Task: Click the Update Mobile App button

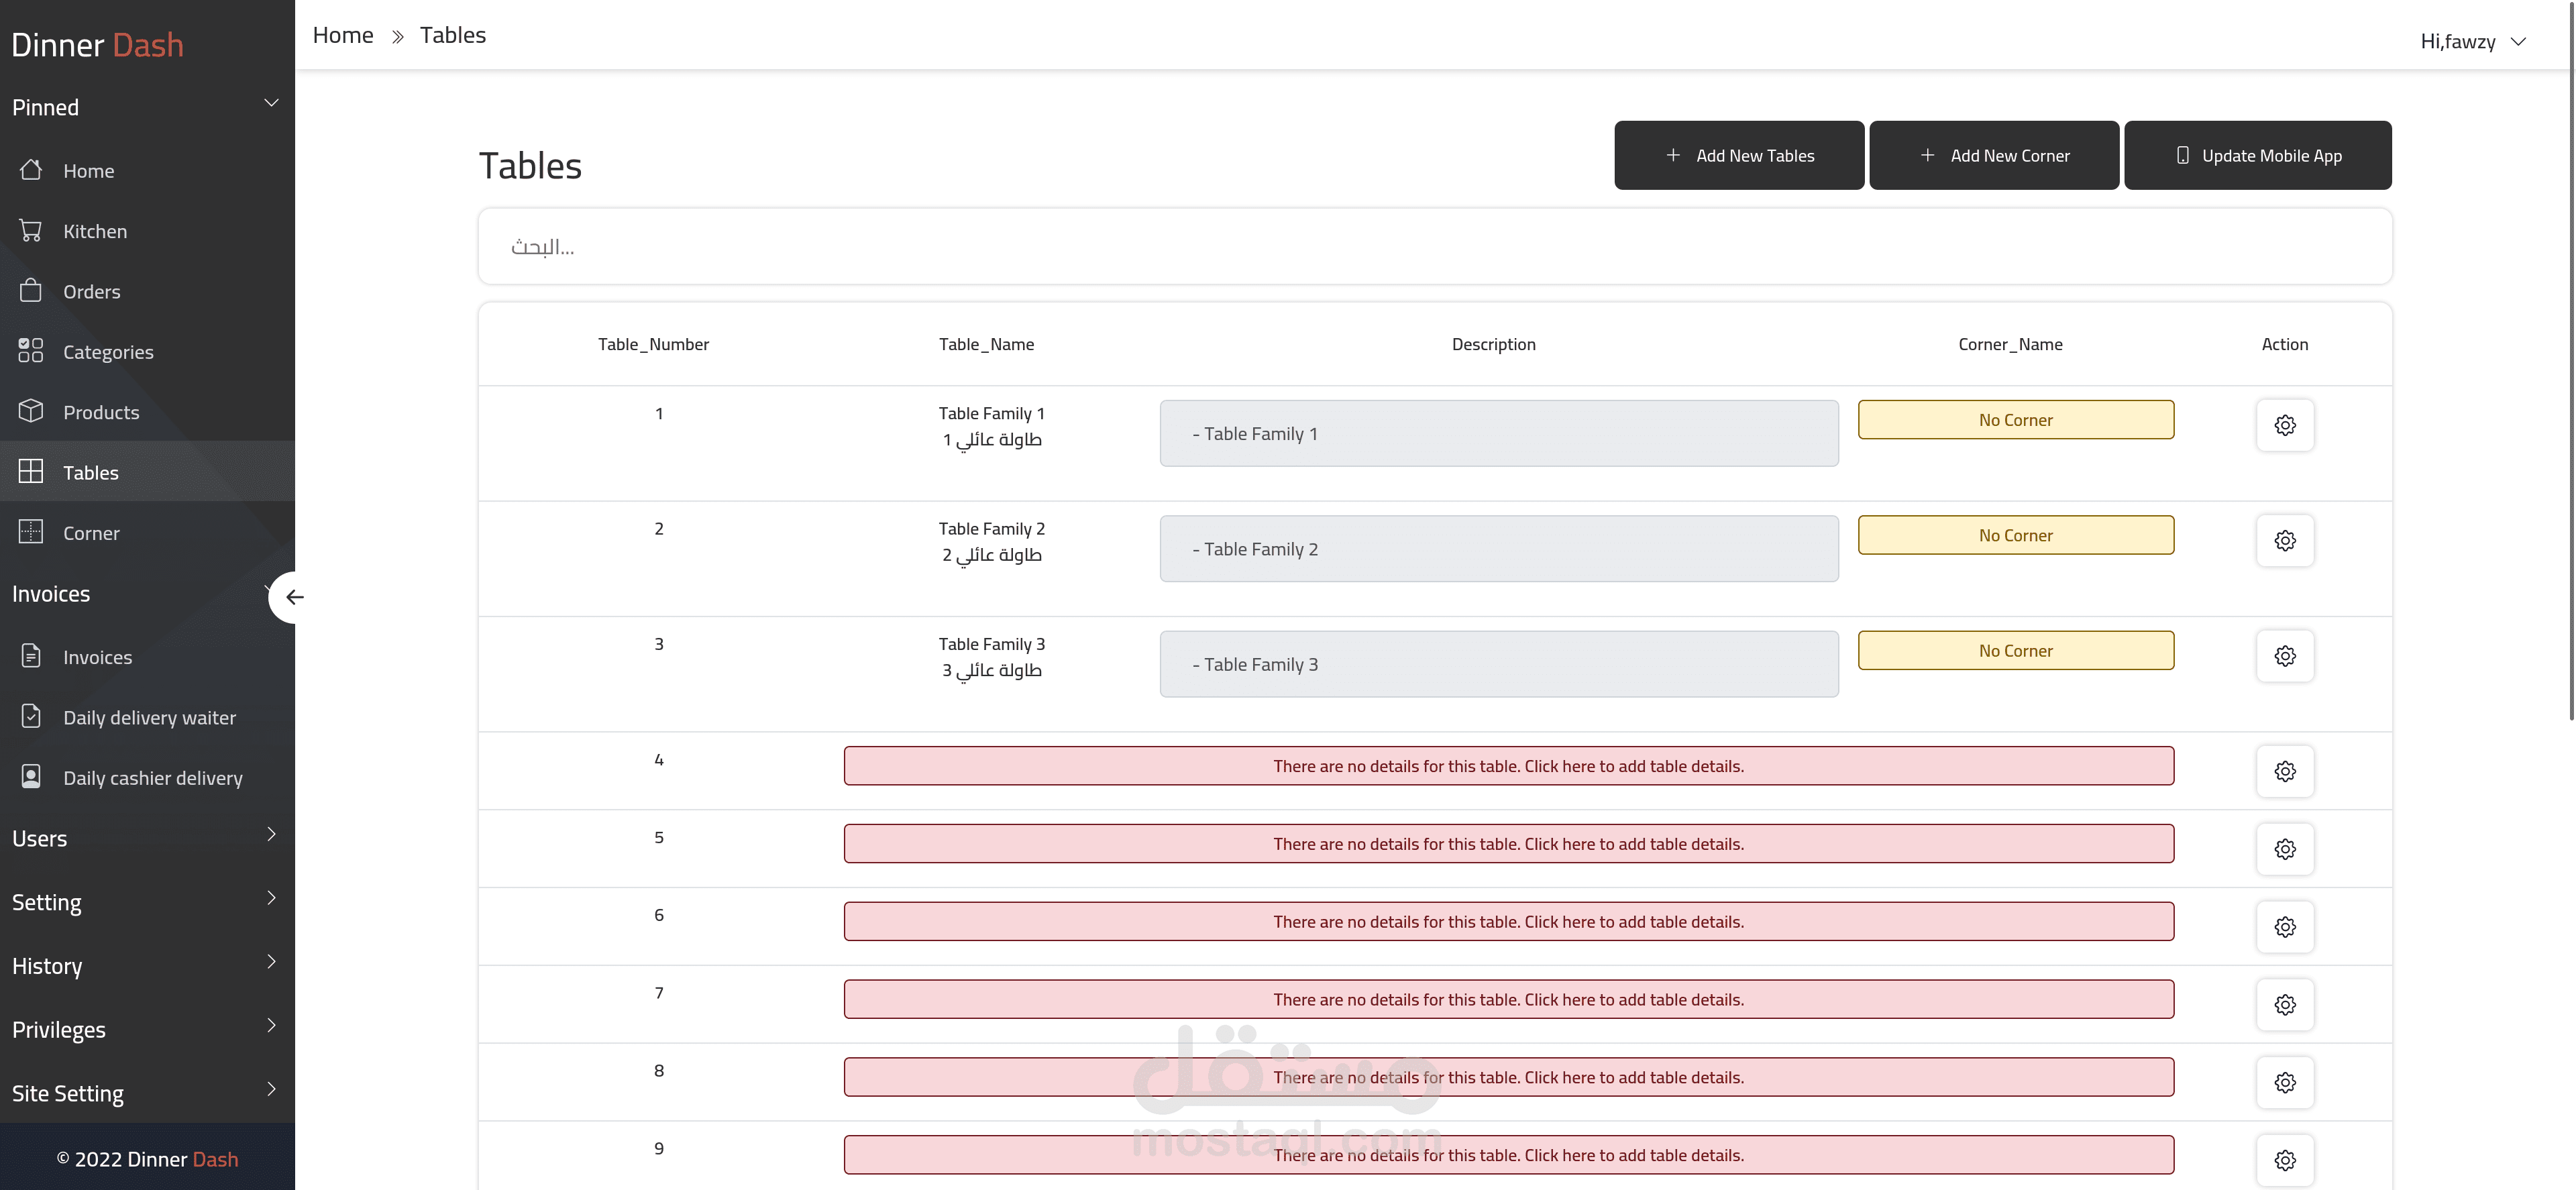Action: point(2257,155)
